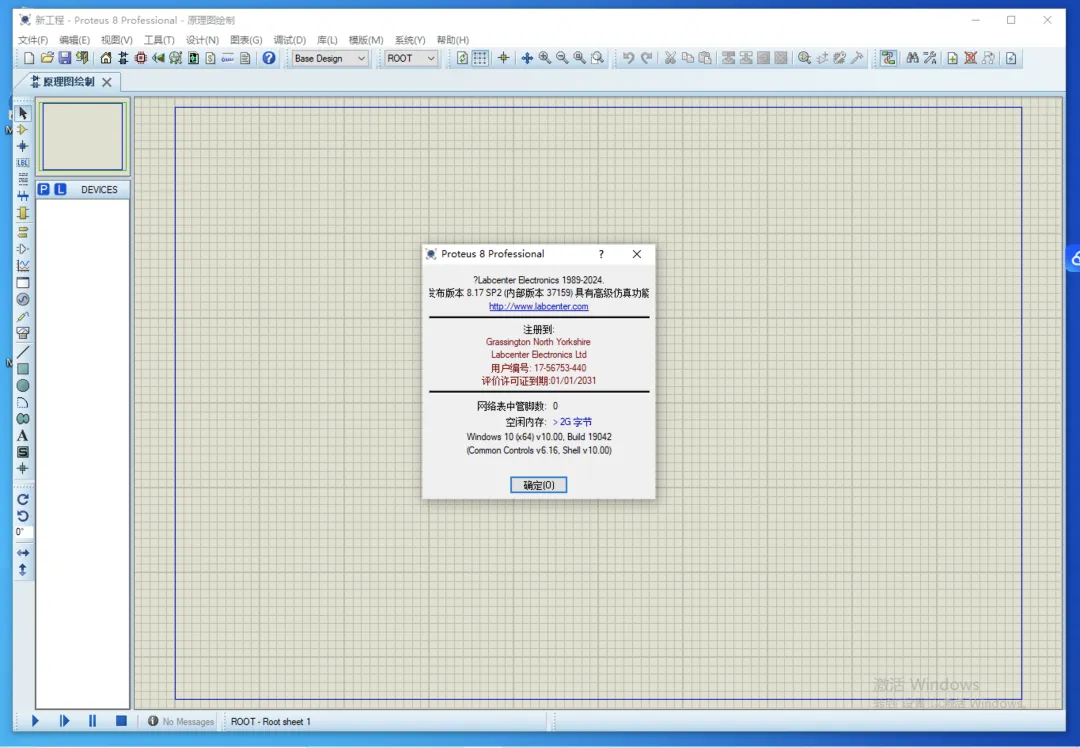
Task: Open the blue question mark help icon
Action: 269,59
